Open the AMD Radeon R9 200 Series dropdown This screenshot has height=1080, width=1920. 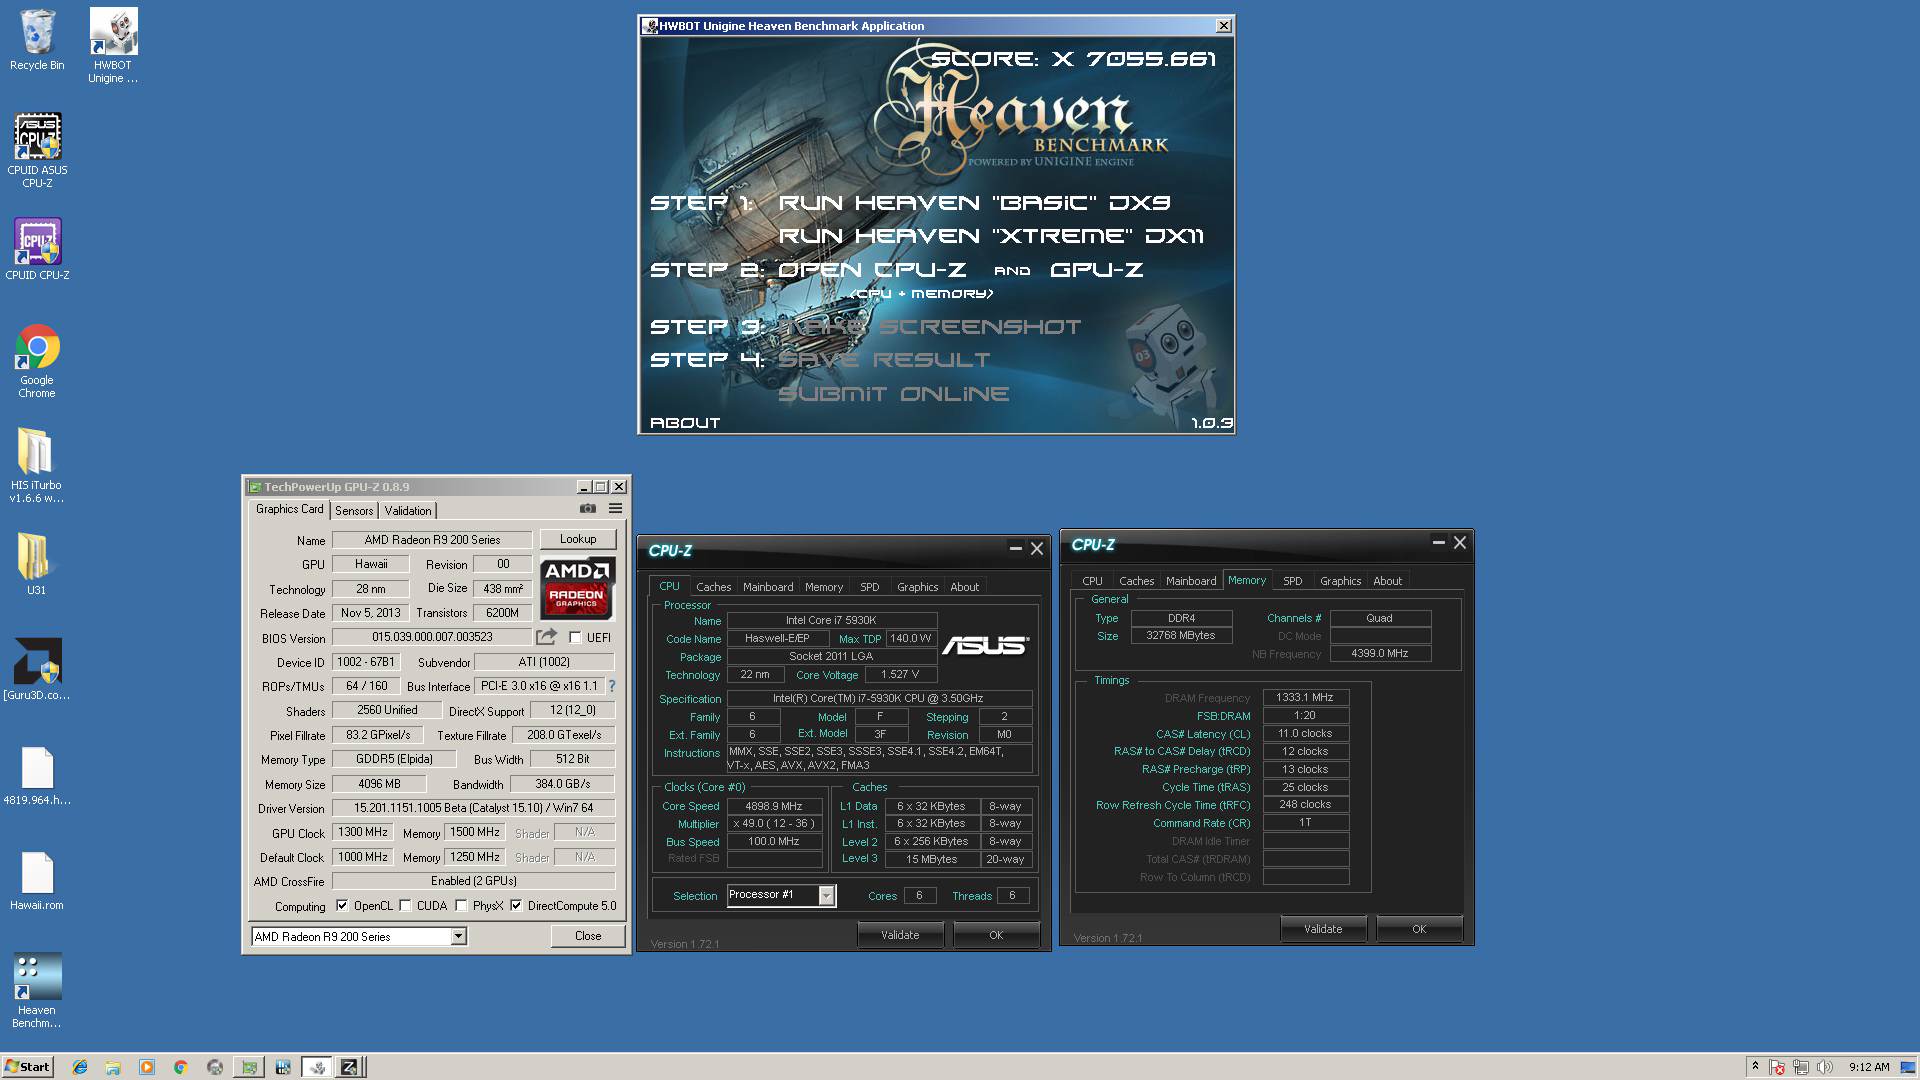tap(359, 937)
